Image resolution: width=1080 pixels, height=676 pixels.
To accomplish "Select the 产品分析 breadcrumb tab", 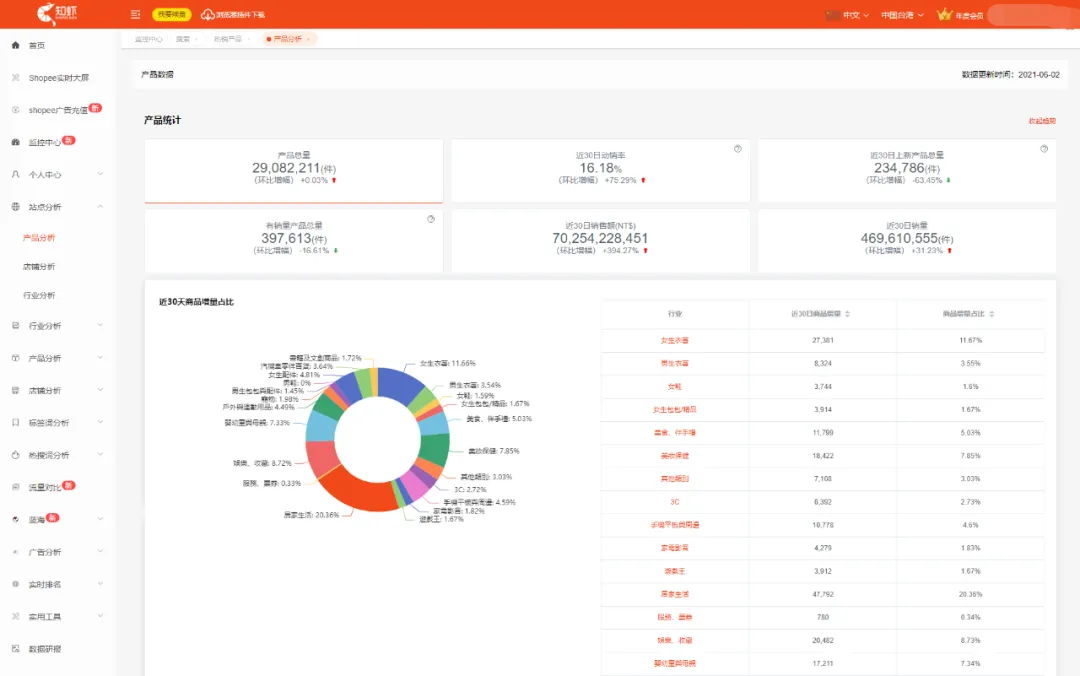I will 288,39.
